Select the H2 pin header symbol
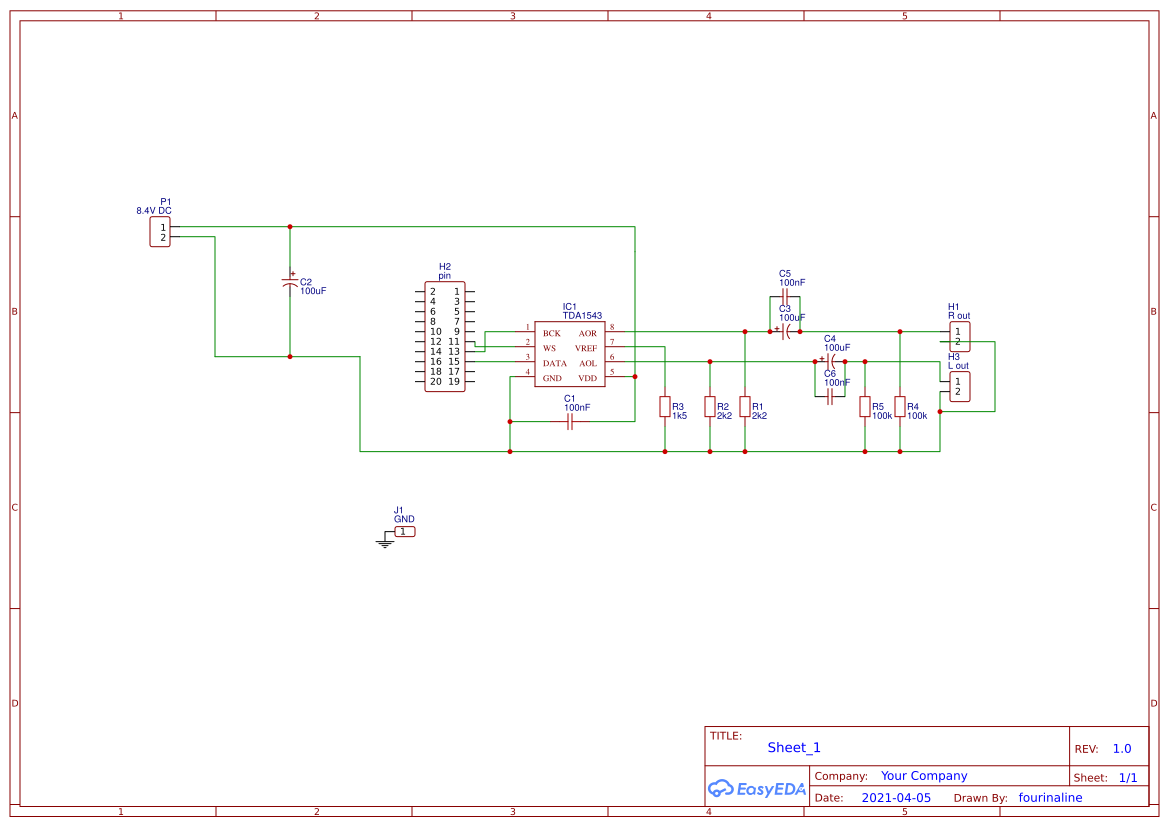 445,335
